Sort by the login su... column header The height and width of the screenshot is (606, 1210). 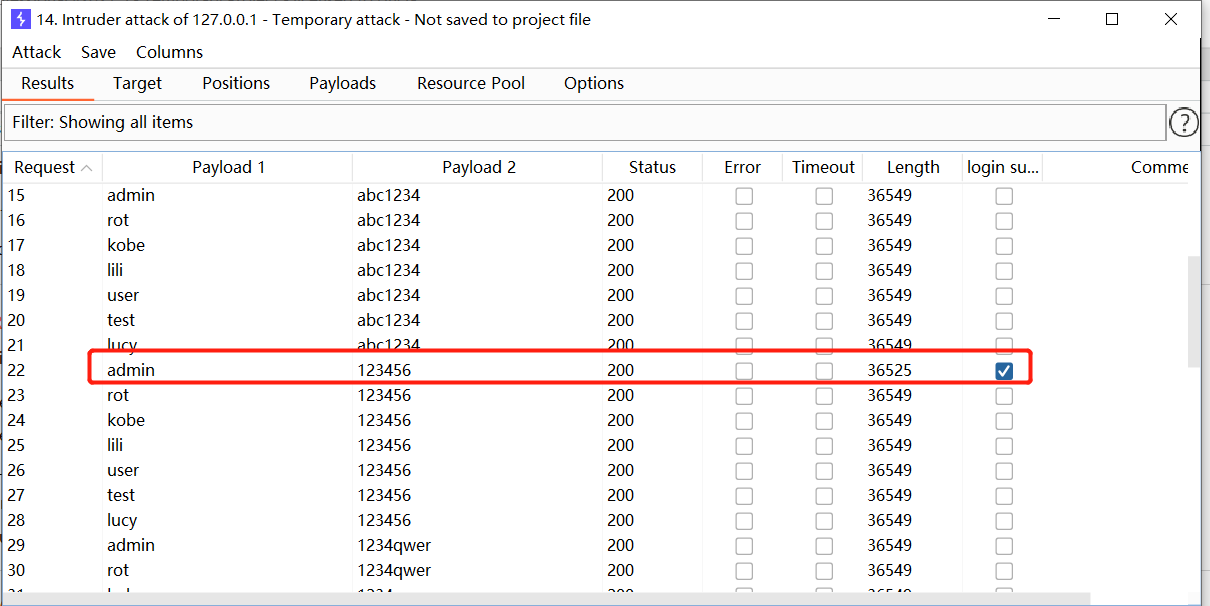1003,167
